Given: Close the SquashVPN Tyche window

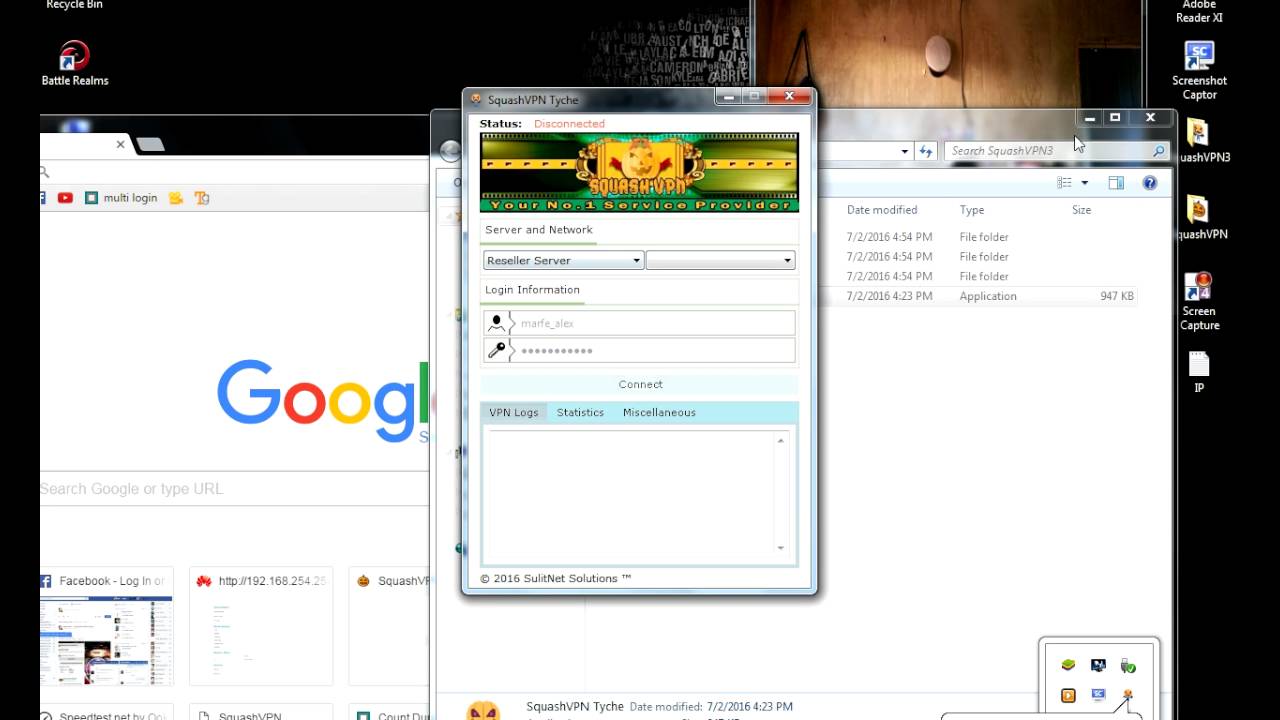Looking at the screenshot, I should [x=789, y=97].
